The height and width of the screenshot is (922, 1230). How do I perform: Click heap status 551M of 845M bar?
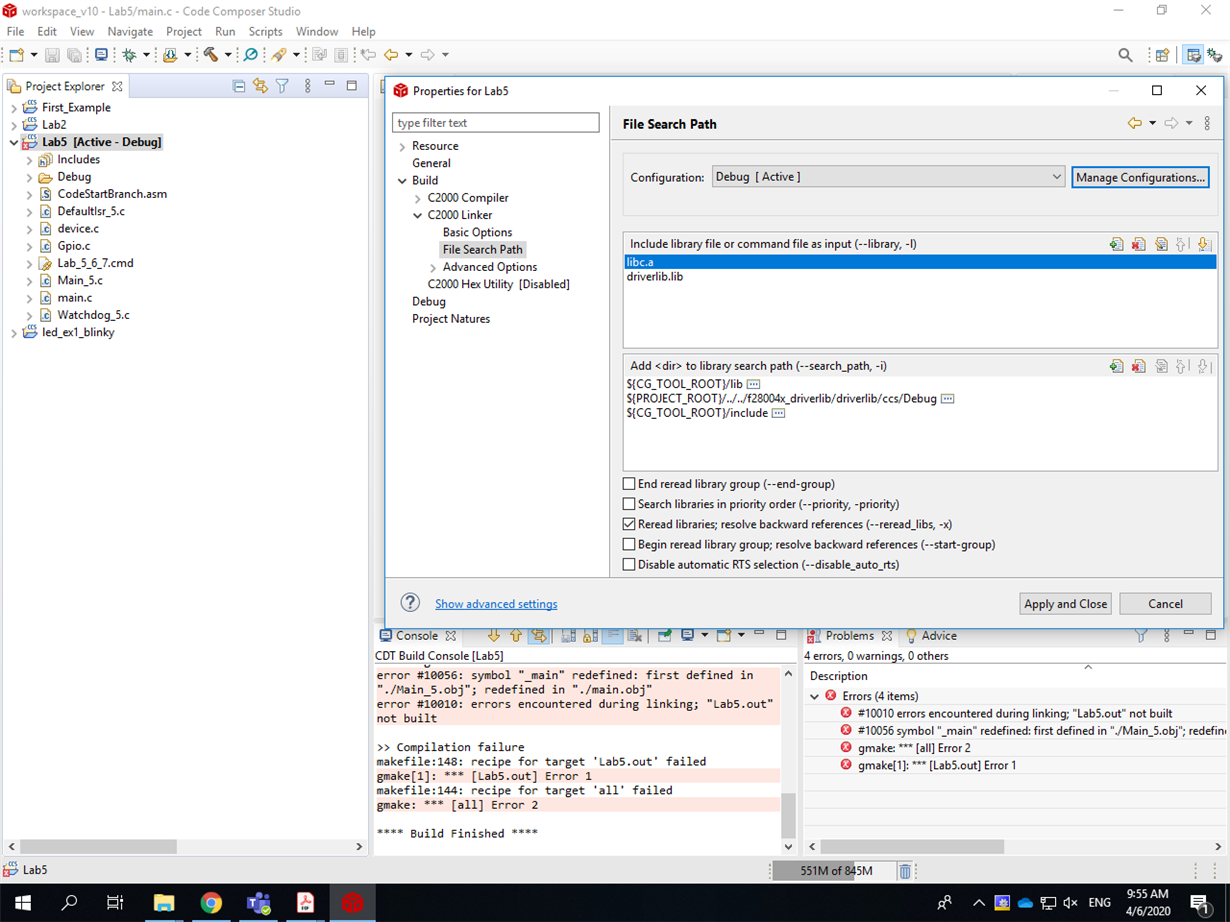click(836, 871)
